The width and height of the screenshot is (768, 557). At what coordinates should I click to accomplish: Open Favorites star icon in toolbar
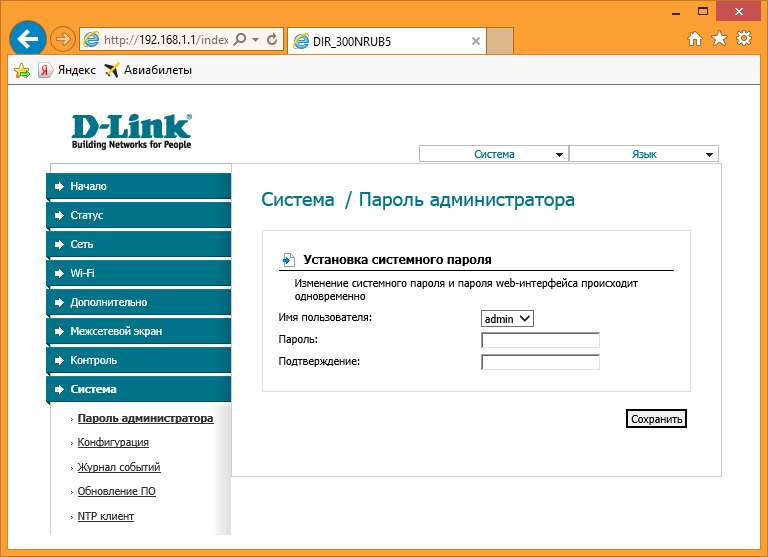click(719, 38)
